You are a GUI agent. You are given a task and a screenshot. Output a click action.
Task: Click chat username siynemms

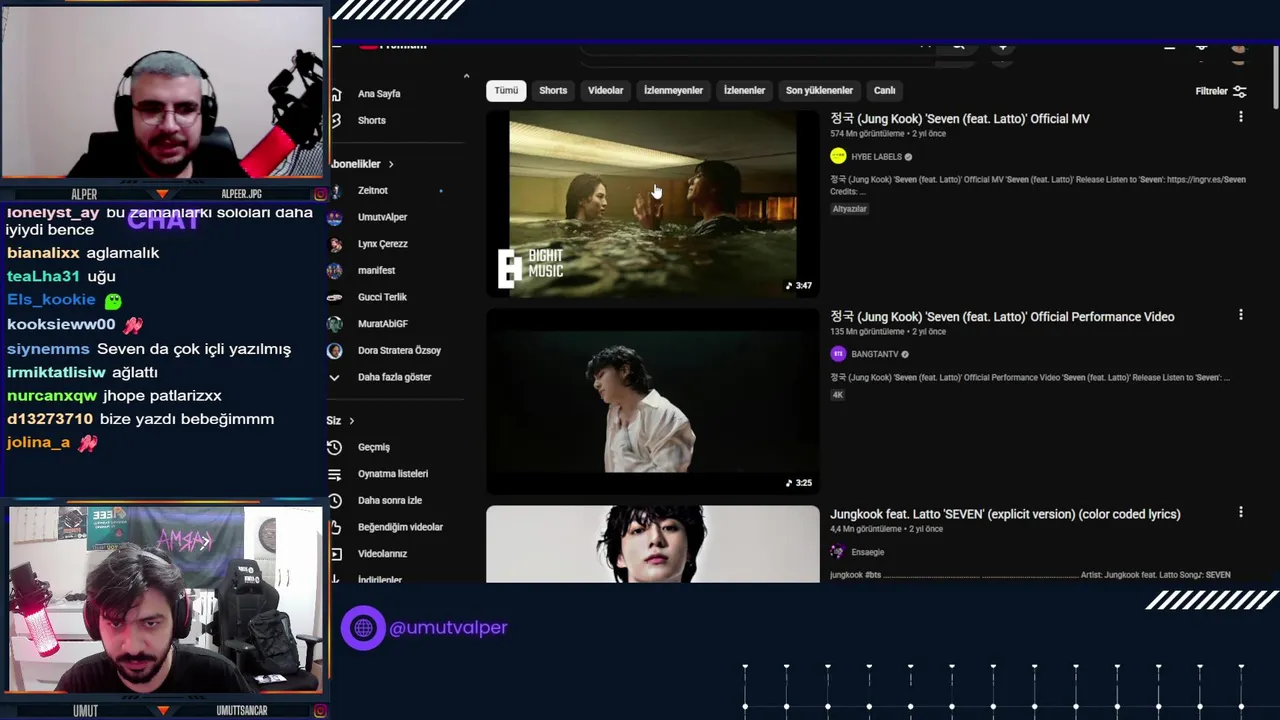[x=48, y=349]
